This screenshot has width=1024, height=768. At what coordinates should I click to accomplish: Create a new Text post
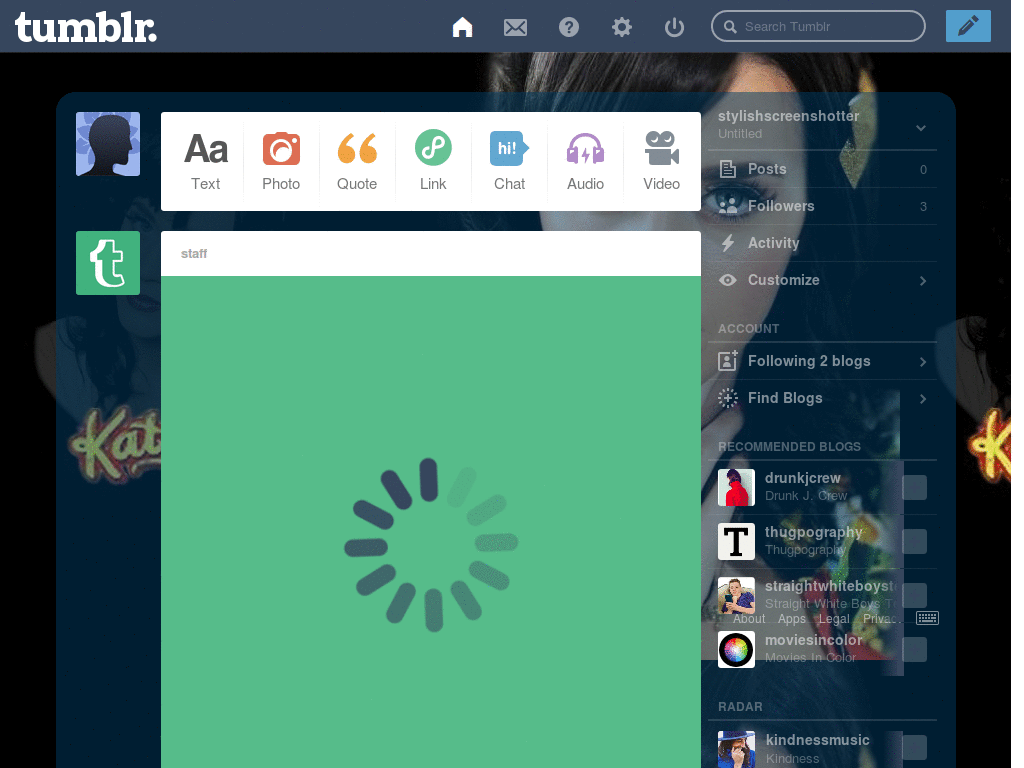coord(206,161)
